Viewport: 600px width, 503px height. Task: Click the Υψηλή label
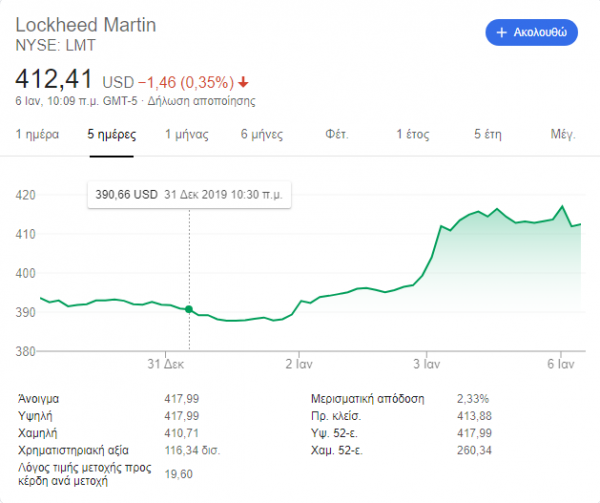click(x=35, y=416)
